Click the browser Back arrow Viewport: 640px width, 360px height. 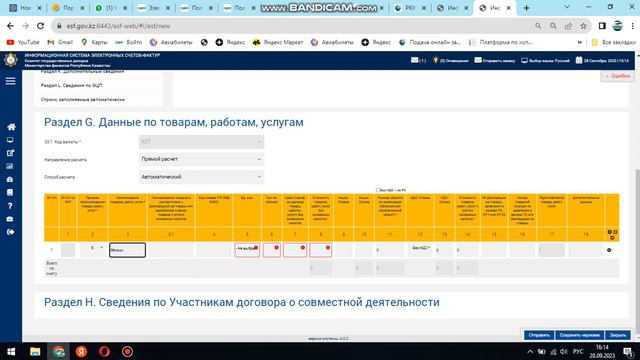pyautogui.click(x=10, y=26)
